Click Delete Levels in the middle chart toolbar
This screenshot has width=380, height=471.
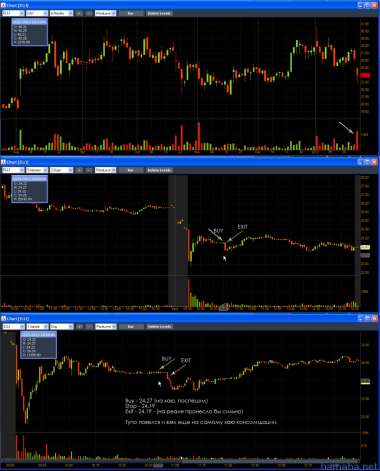pyautogui.click(x=159, y=170)
